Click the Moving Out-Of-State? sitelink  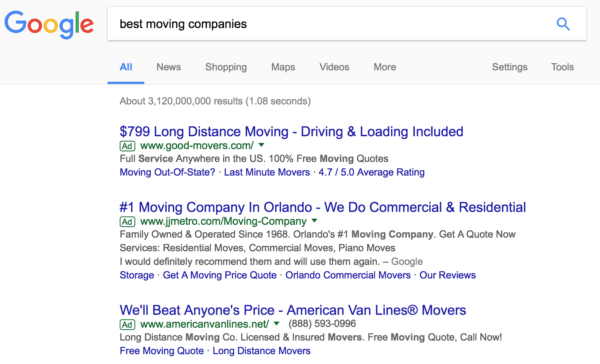167,172
